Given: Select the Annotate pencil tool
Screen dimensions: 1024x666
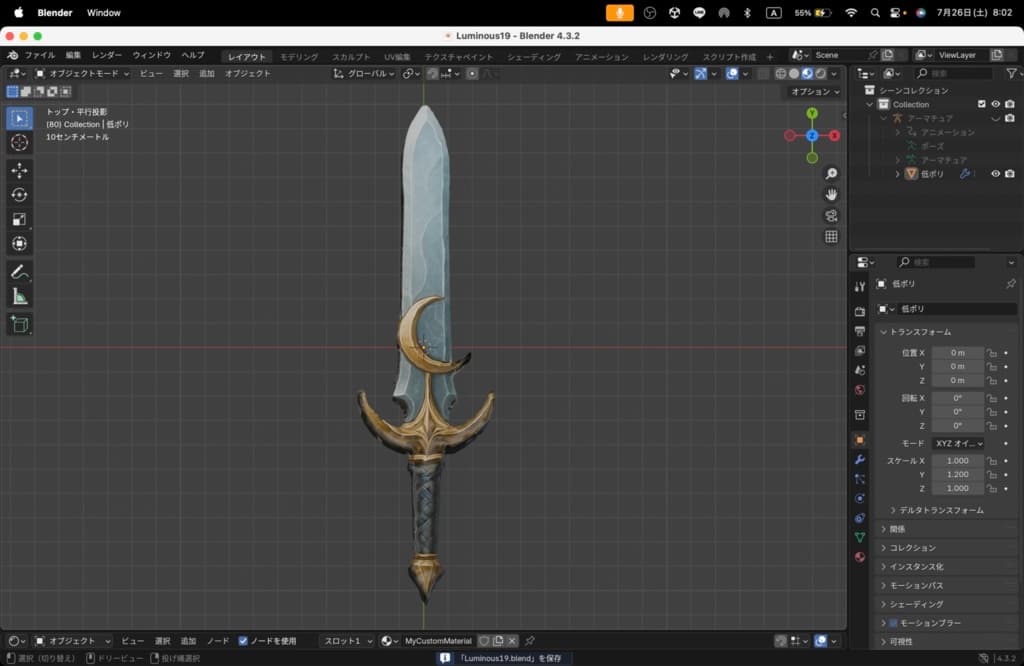Looking at the screenshot, I should coord(19,272).
